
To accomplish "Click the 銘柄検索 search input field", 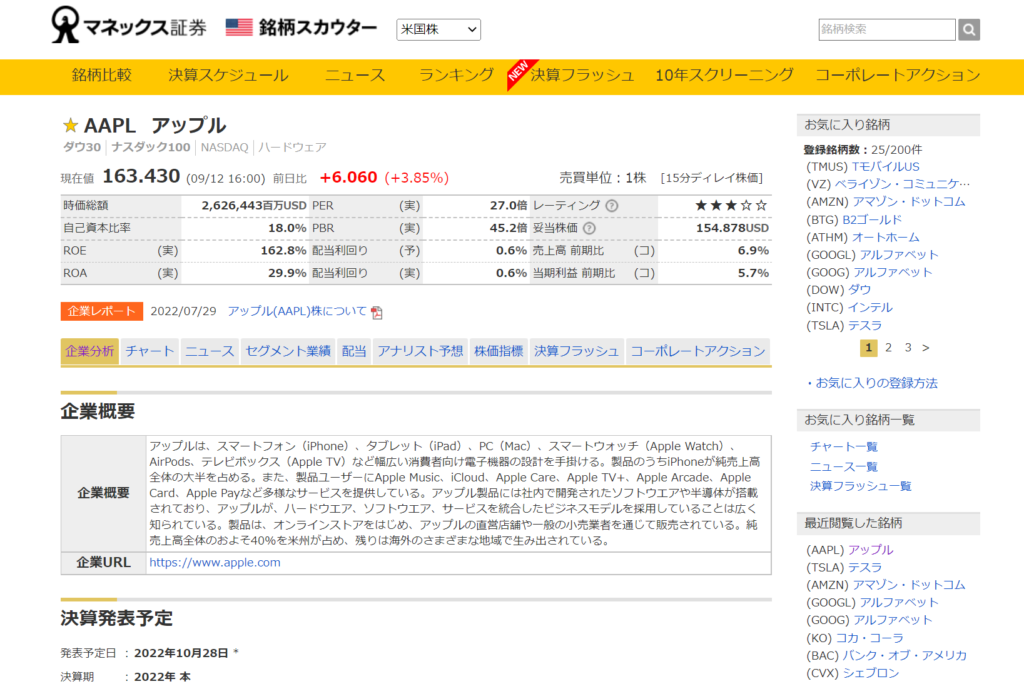I will pos(887,30).
